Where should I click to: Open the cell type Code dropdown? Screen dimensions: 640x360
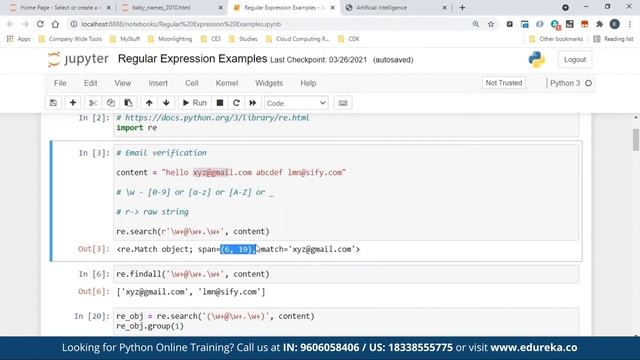(x=296, y=103)
